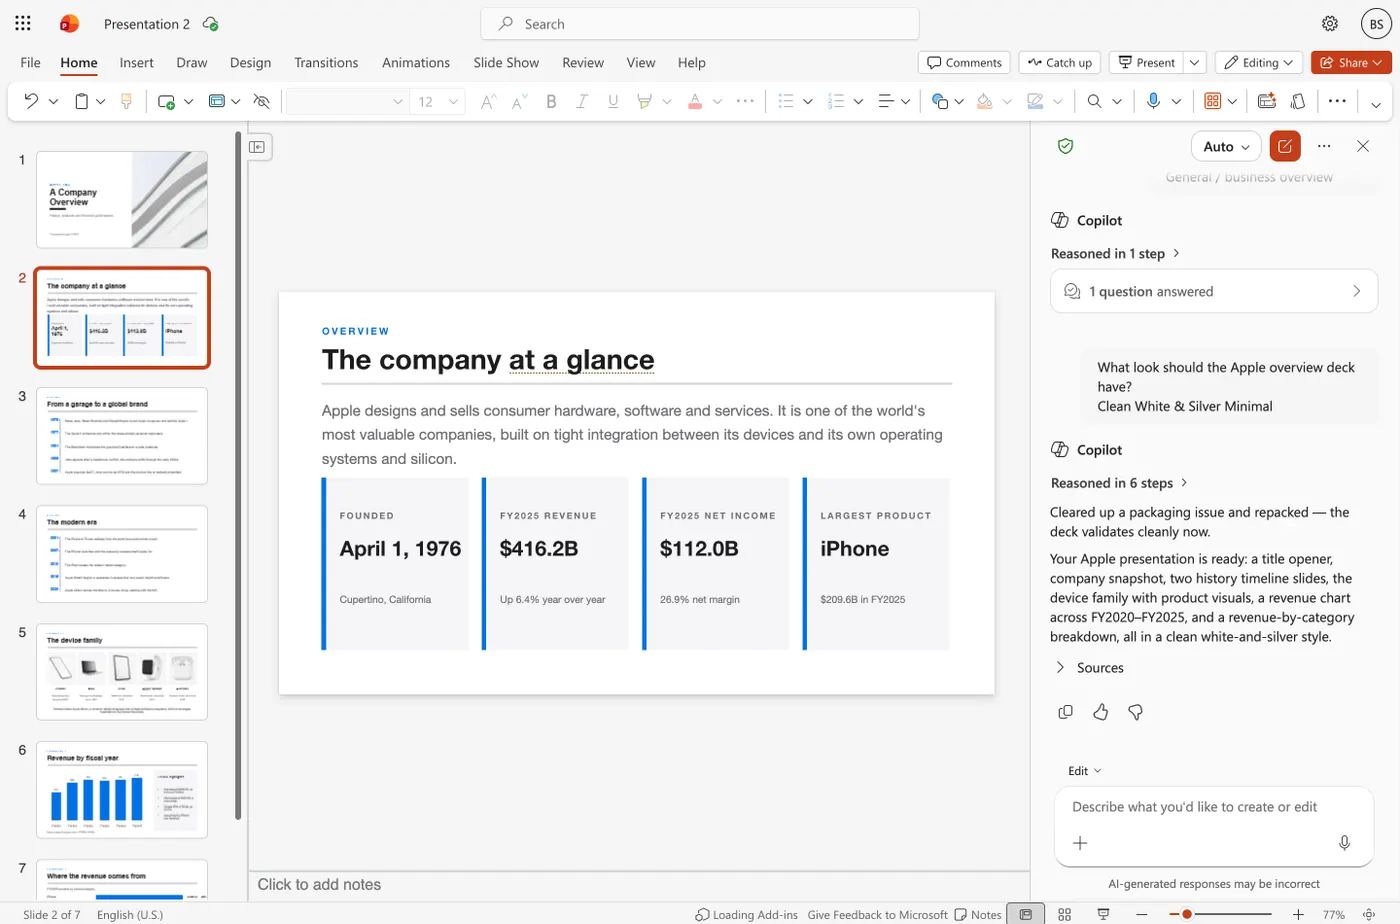Expand the Sources section
The image size is (1400, 924).
(x=1090, y=667)
